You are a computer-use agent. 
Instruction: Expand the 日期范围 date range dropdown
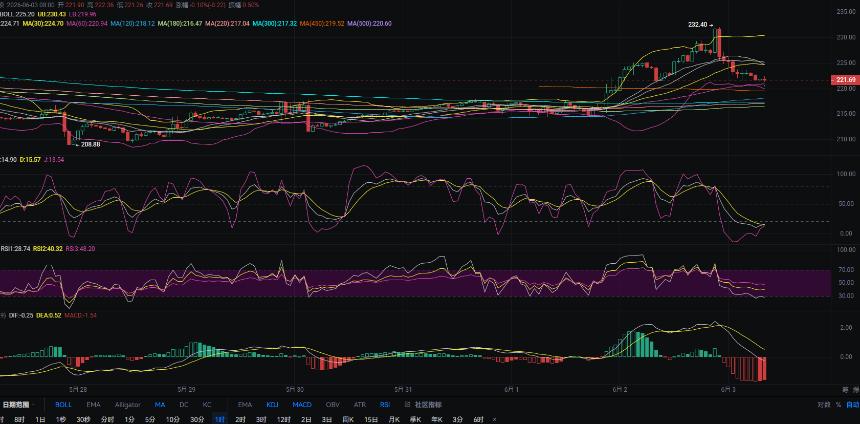pos(17,405)
